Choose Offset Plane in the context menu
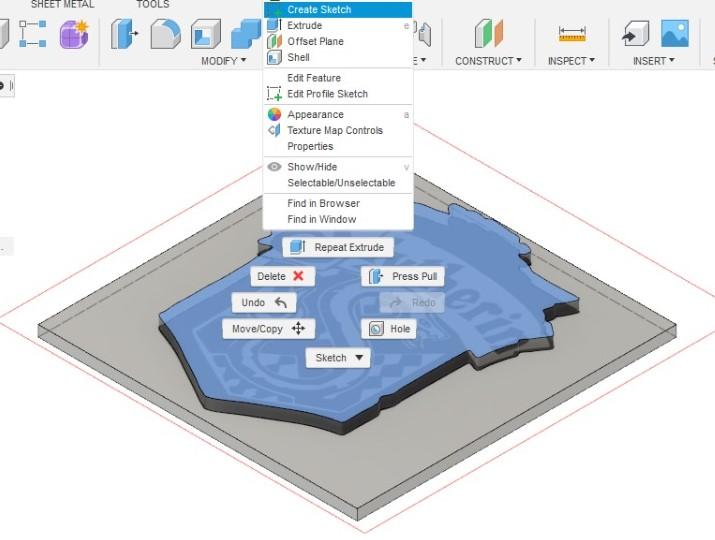Screen dimensions: 715x540 pyautogui.click(x=338, y=42)
